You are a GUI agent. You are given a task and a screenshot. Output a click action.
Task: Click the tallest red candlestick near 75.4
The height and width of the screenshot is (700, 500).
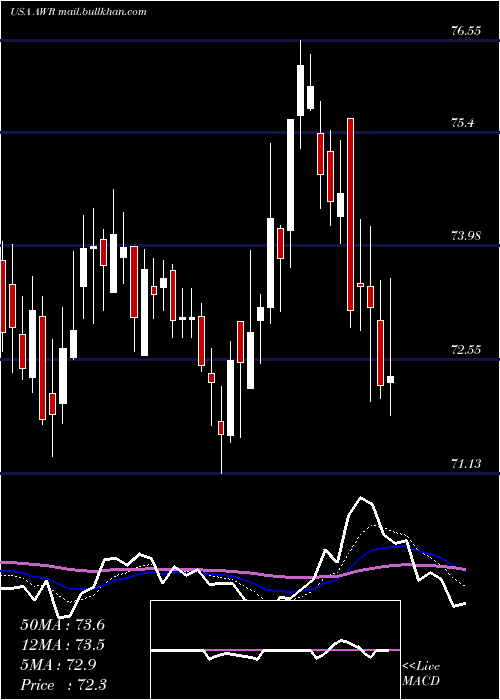(x=350, y=214)
